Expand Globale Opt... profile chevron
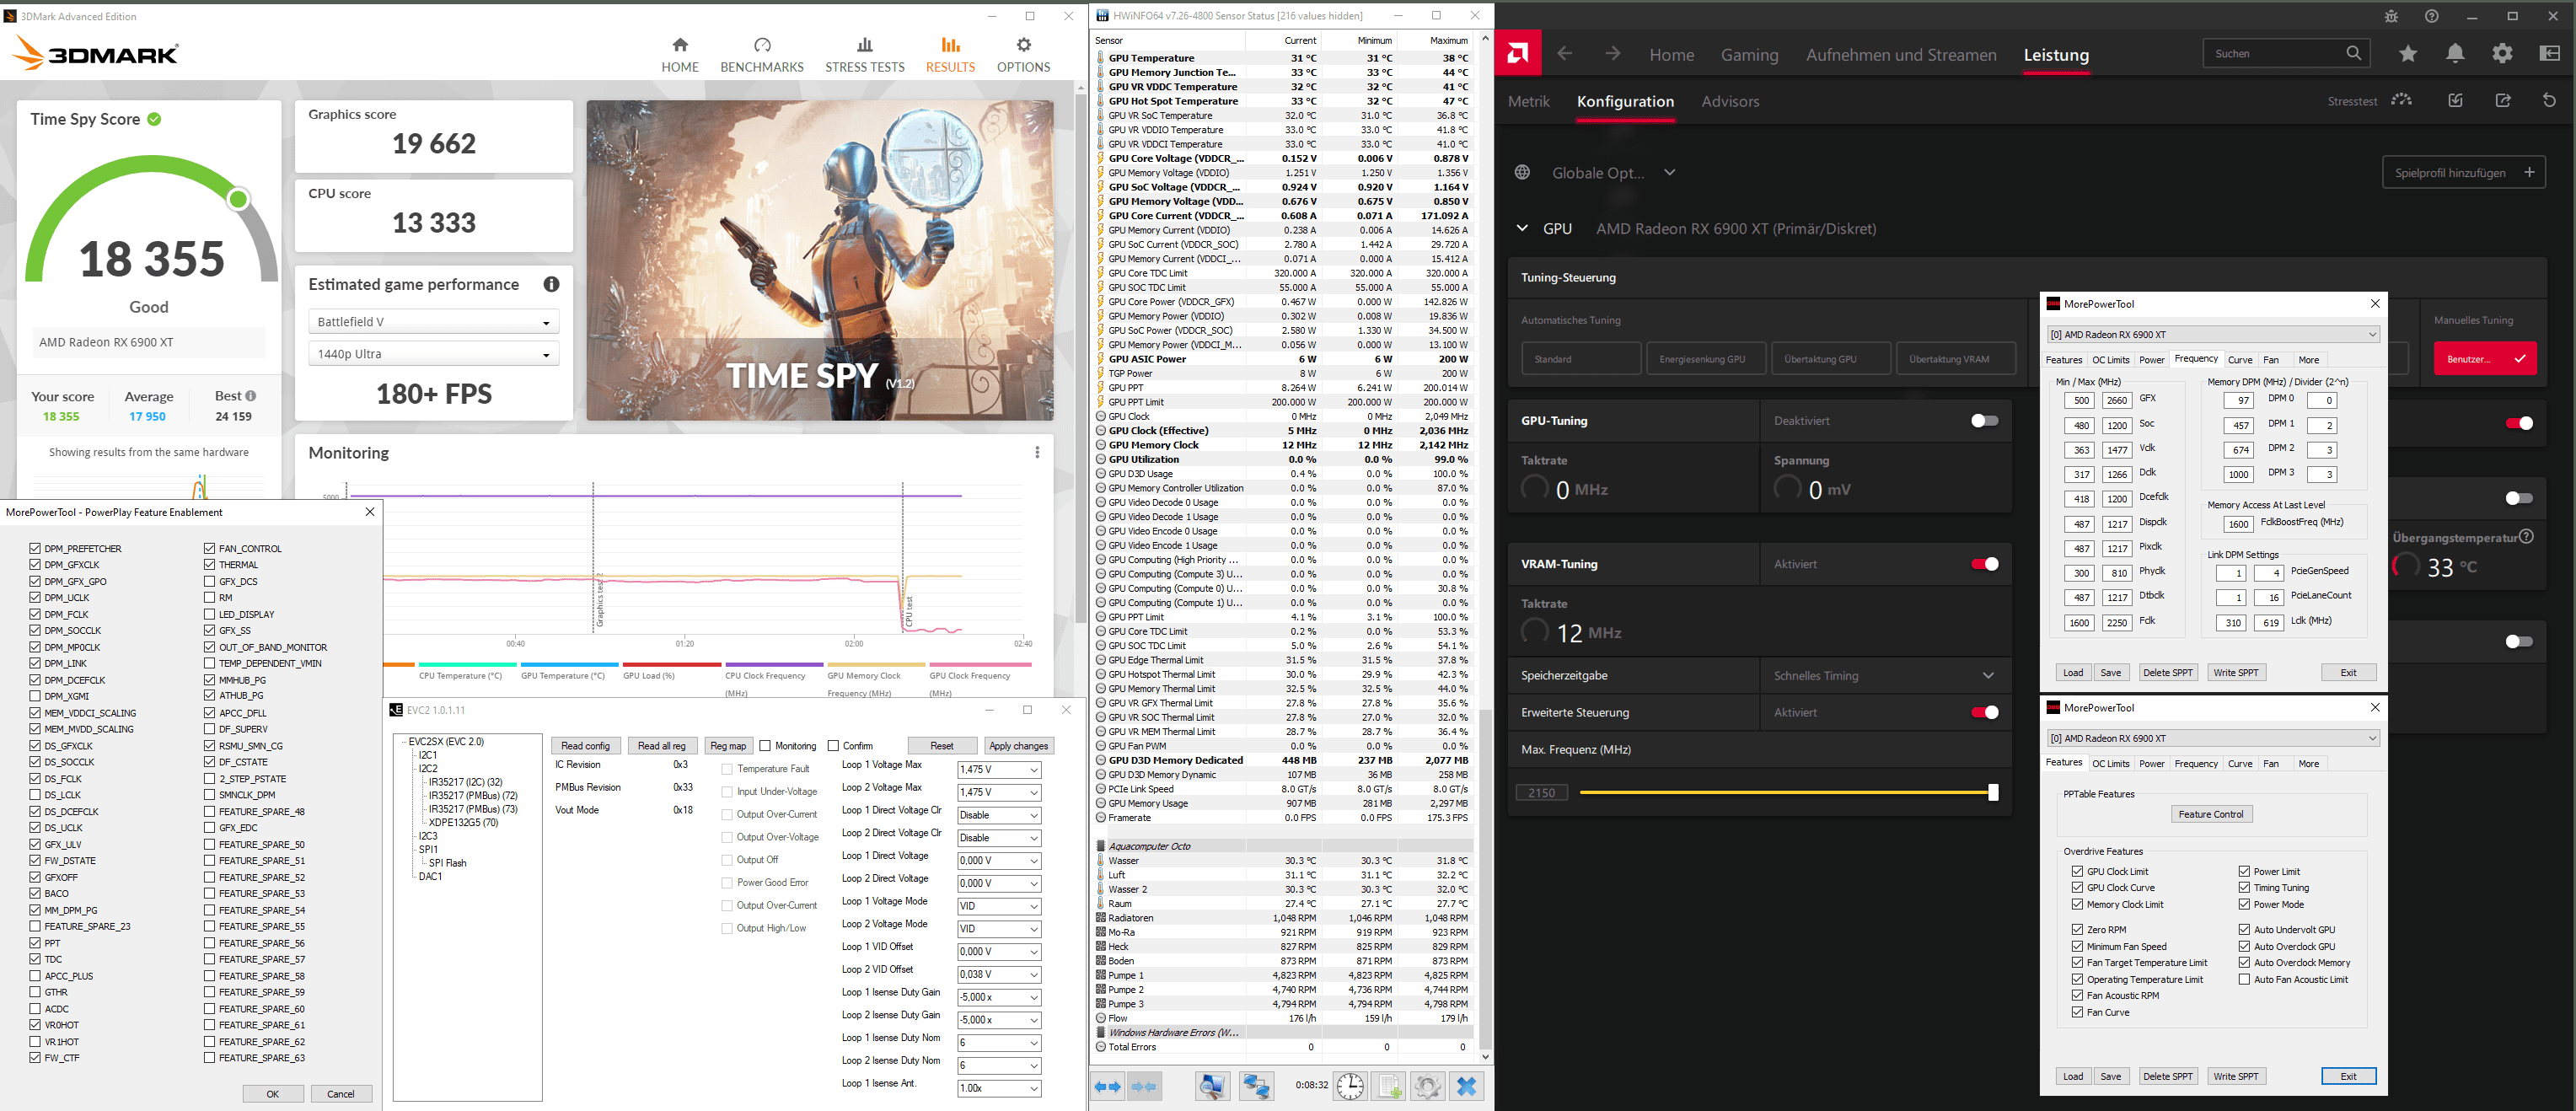This screenshot has height=1111, width=2576. 1669,172
